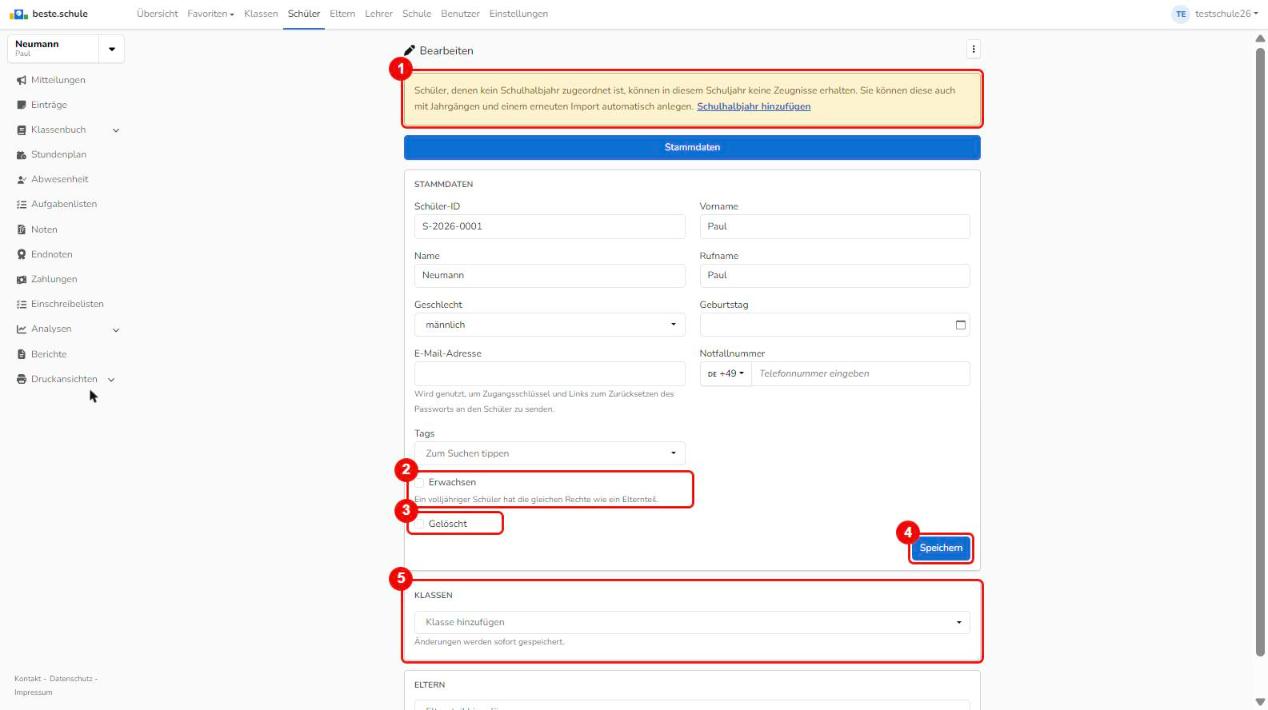Click the Druckansichten printer icon
The height and width of the screenshot is (710, 1268).
coord(22,379)
